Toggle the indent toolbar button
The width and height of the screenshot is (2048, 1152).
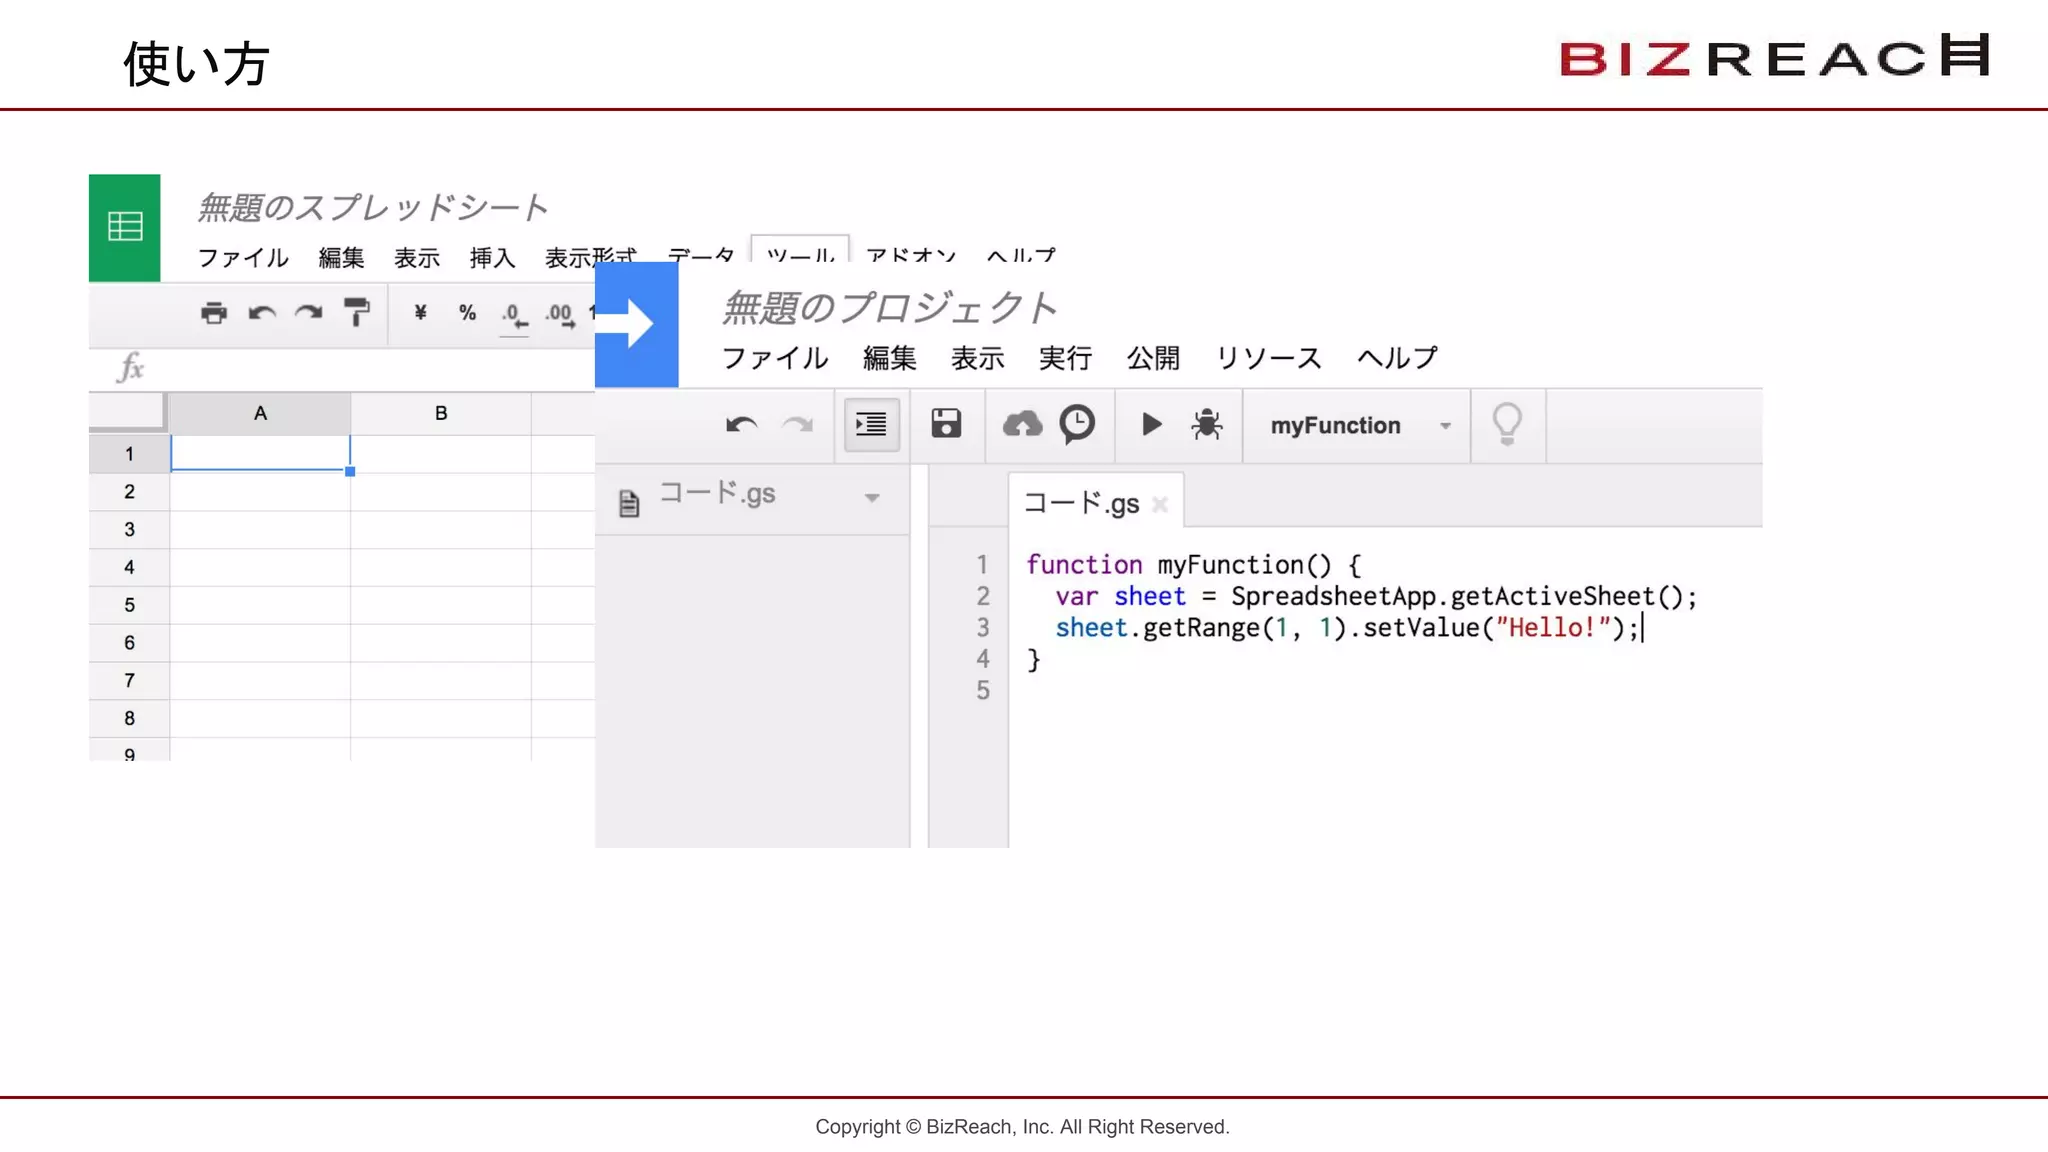[x=871, y=425]
